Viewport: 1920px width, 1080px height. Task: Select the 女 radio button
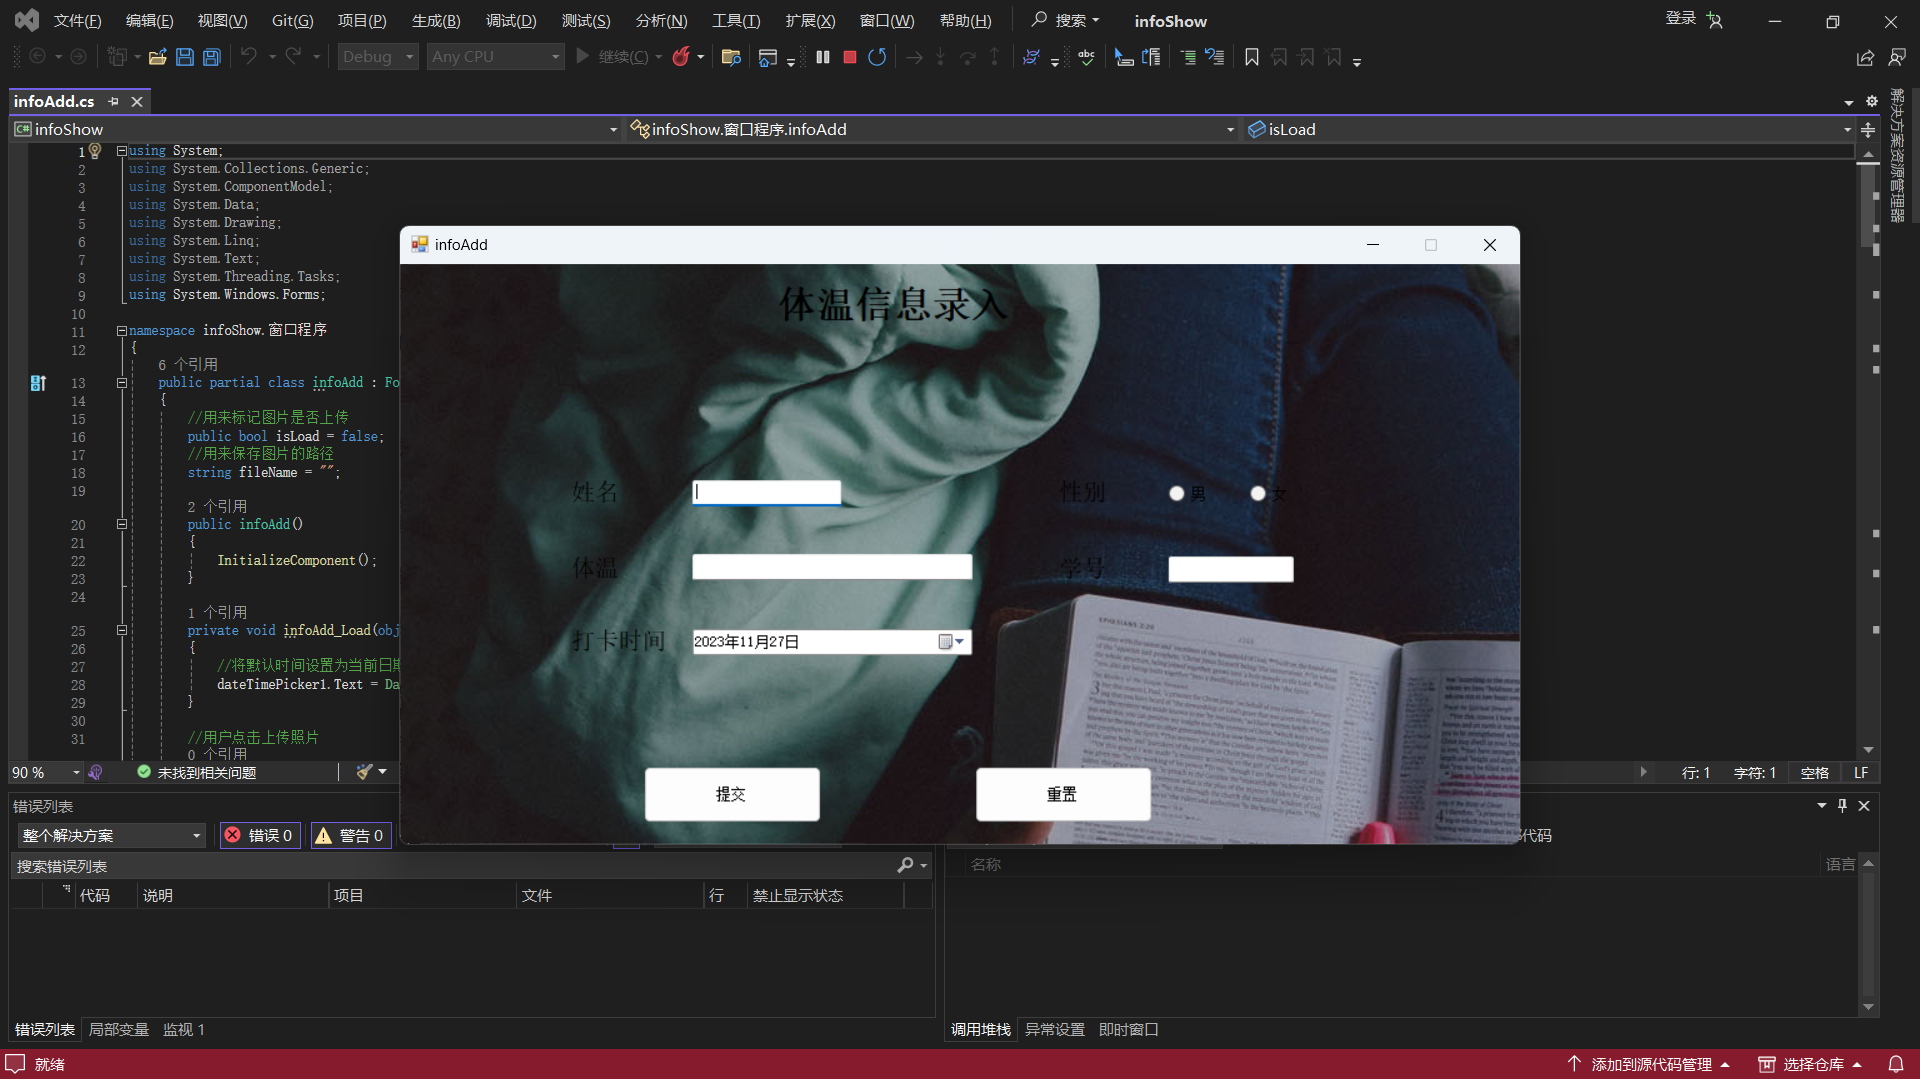point(1258,493)
